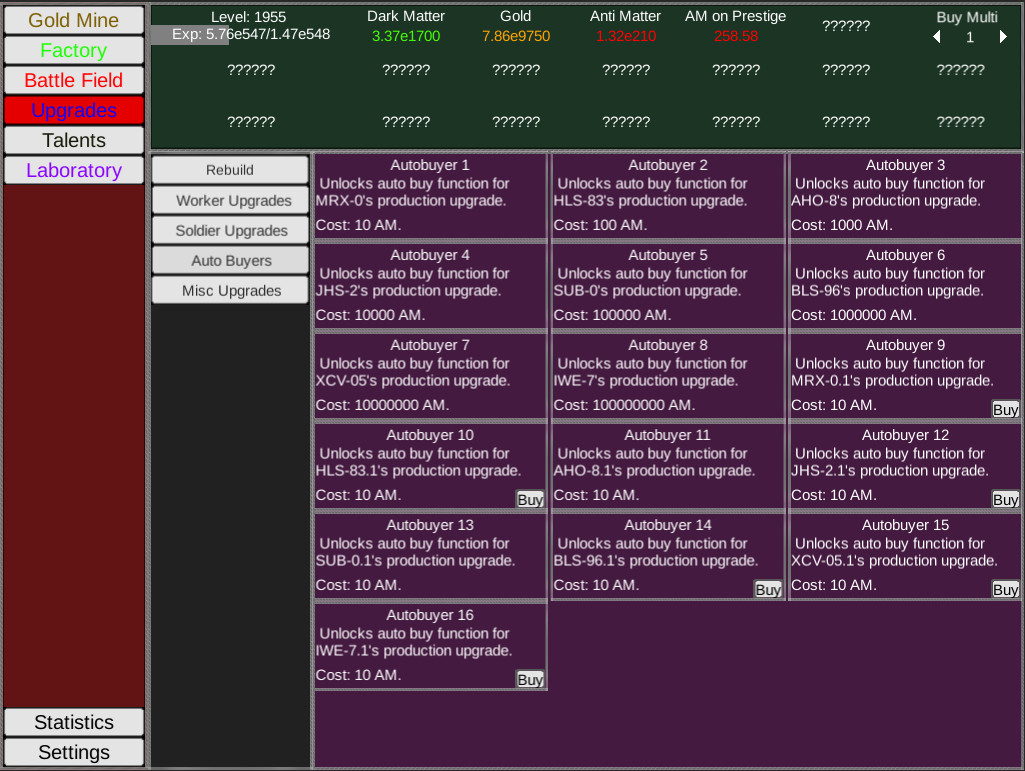The height and width of the screenshot is (771, 1025).
Task: Decrease Buy Multi with left arrow
Action: click(937, 37)
